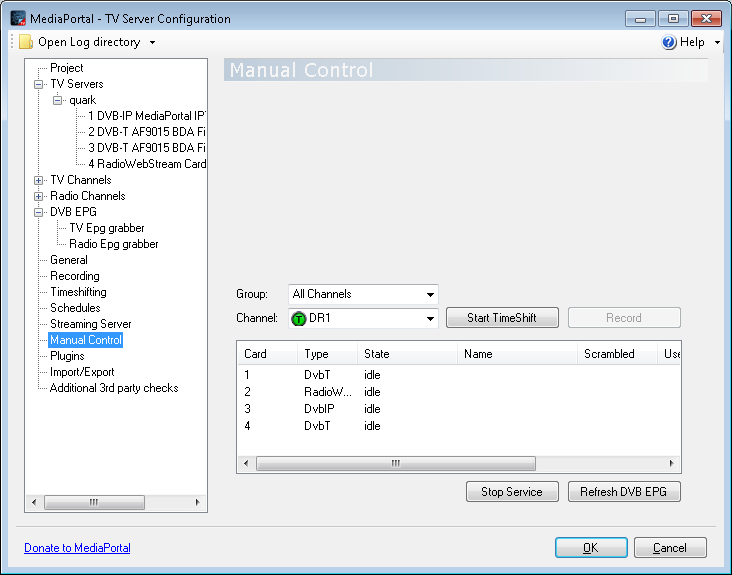Image resolution: width=732 pixels, height=575 pixels.
Task: Click the tree panel scroll right arrow
Action: click(197, 503)
